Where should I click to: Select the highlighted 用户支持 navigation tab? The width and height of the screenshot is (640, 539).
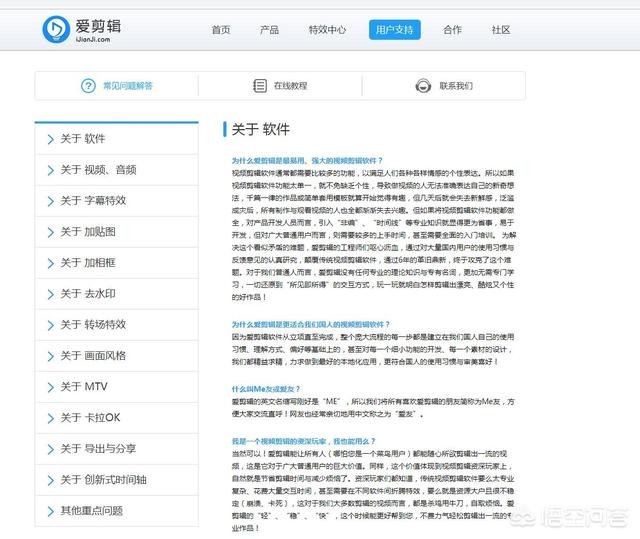[394, 30]
